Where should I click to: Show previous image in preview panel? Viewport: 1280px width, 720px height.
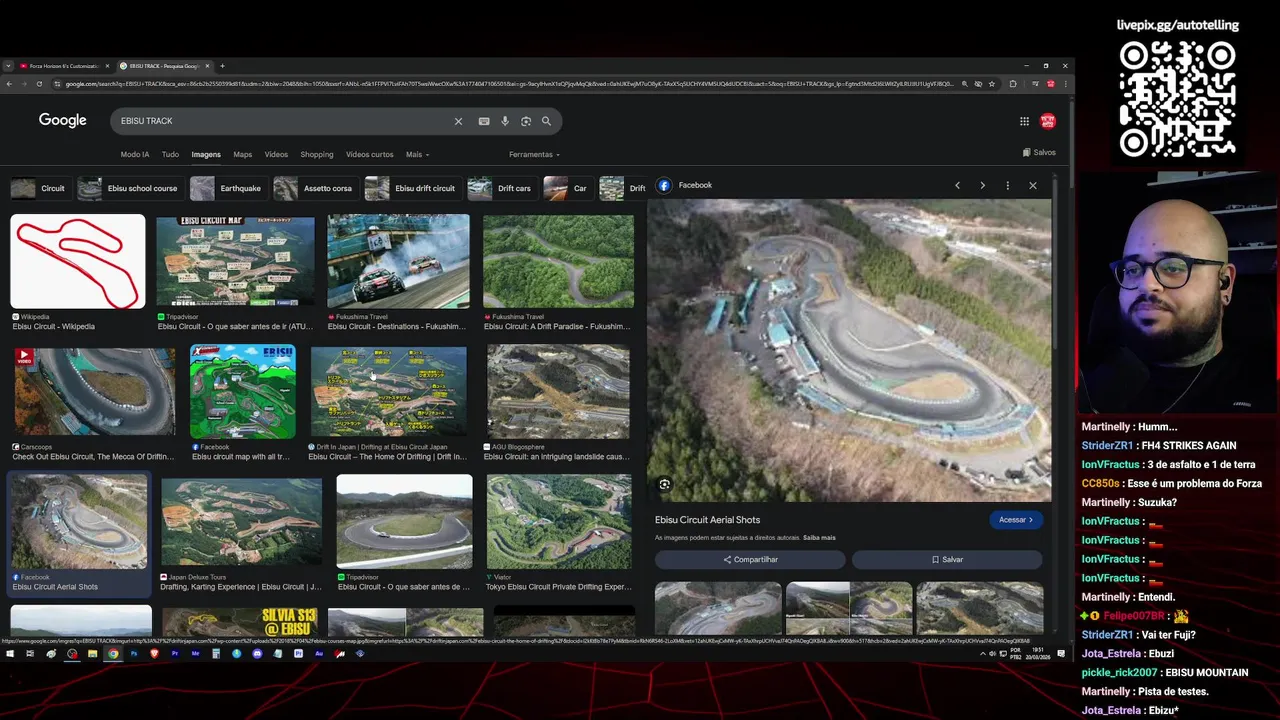(957, 185)
